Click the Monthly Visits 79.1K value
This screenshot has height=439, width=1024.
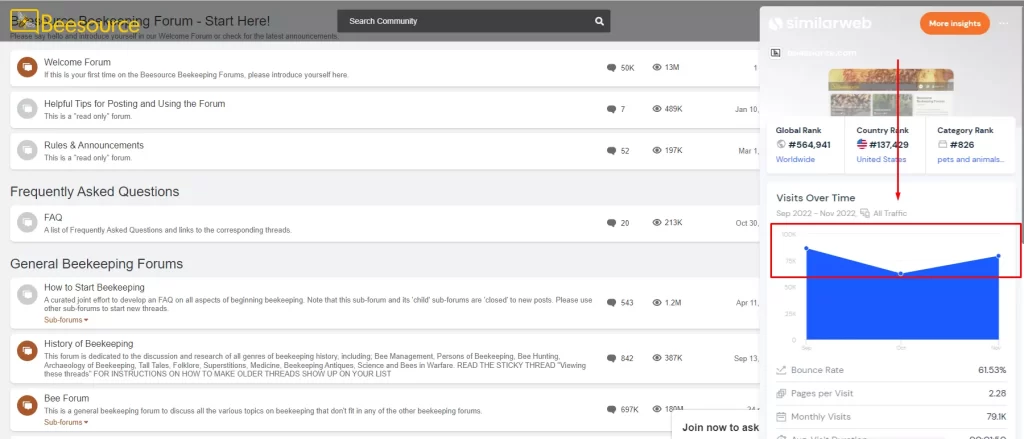[x=995, y=417]
